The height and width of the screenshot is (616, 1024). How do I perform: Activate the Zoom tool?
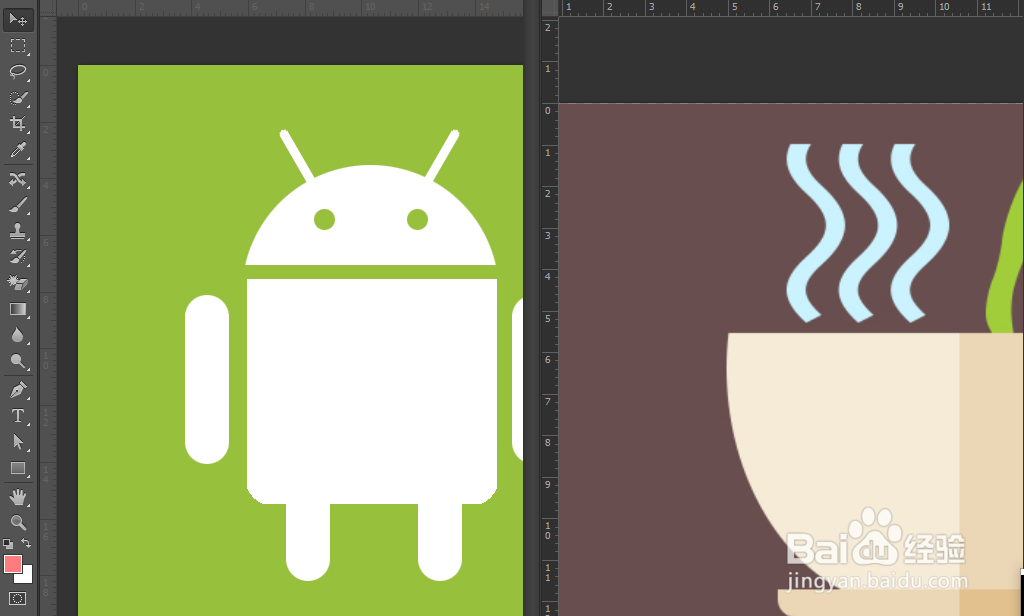18,523
